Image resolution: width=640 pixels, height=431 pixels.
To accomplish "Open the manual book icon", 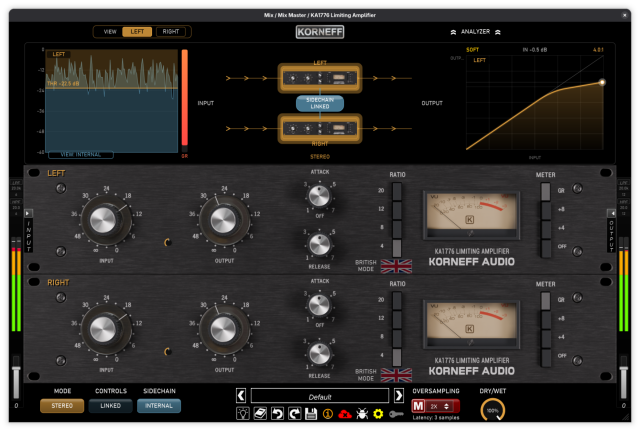I will [260, 414].
